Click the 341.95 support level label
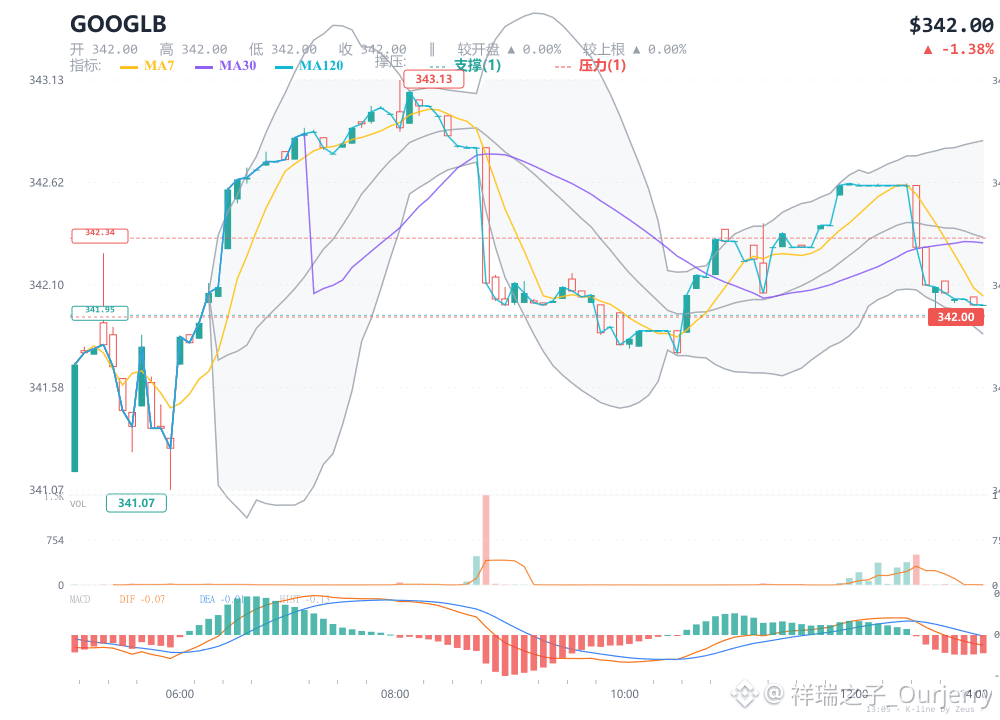 click(x=100, y=312)
